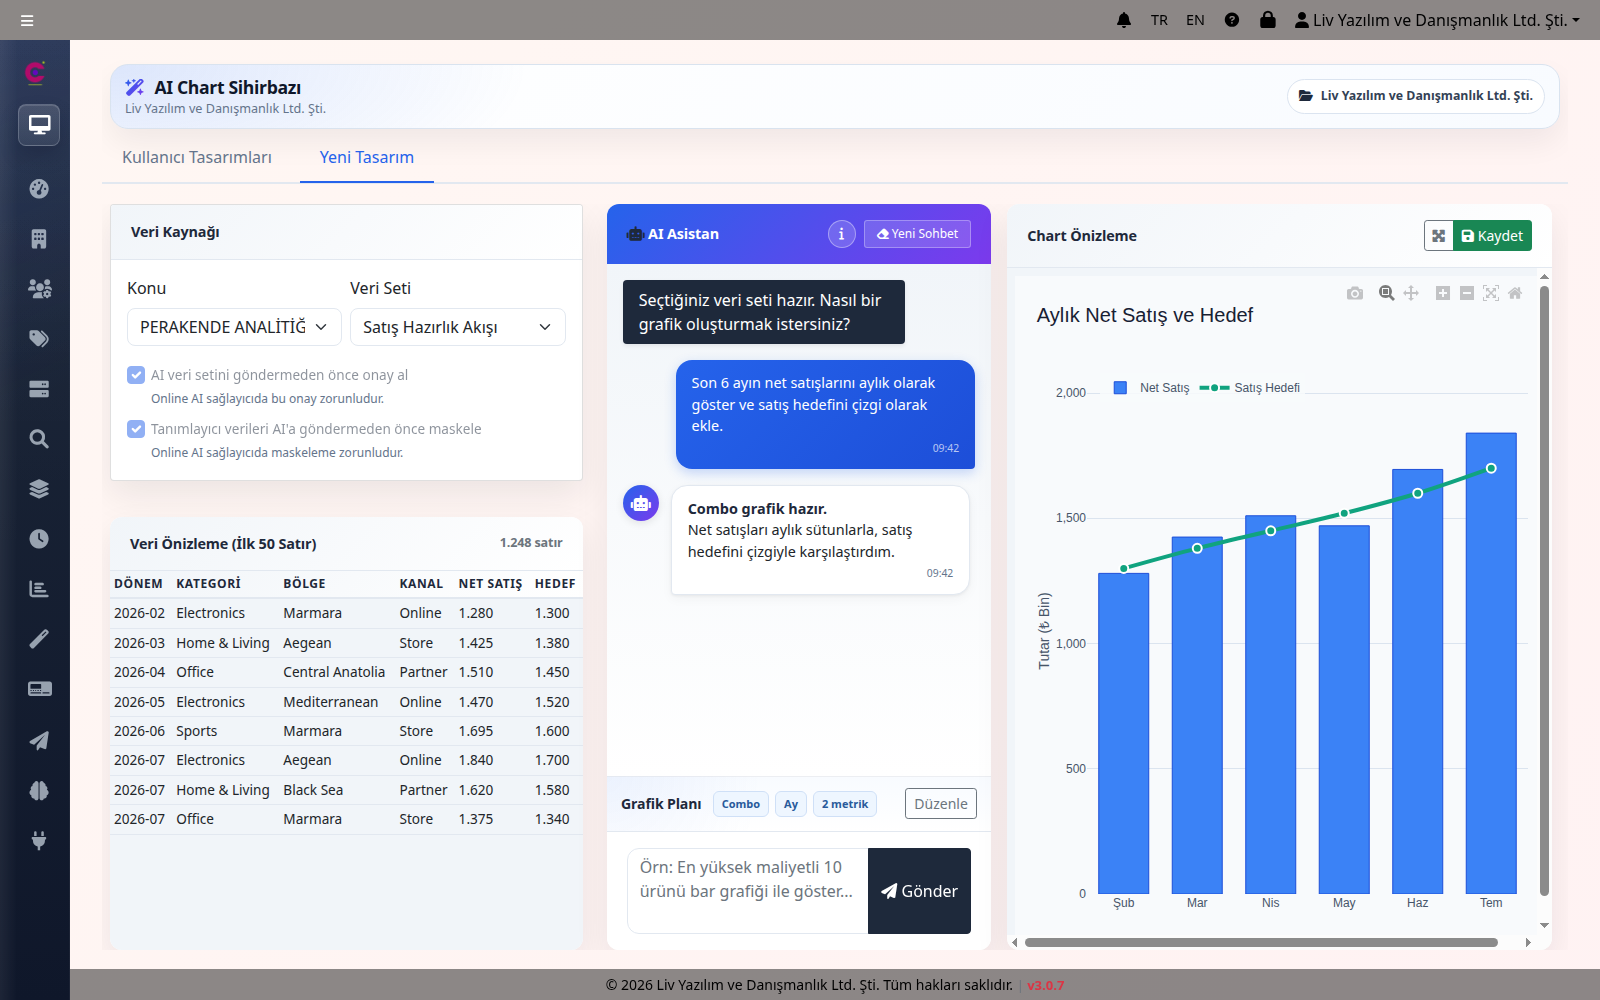Open the help question mark icon
This screenshot has height=1000, width=1600.
(x=1232, y=20)
